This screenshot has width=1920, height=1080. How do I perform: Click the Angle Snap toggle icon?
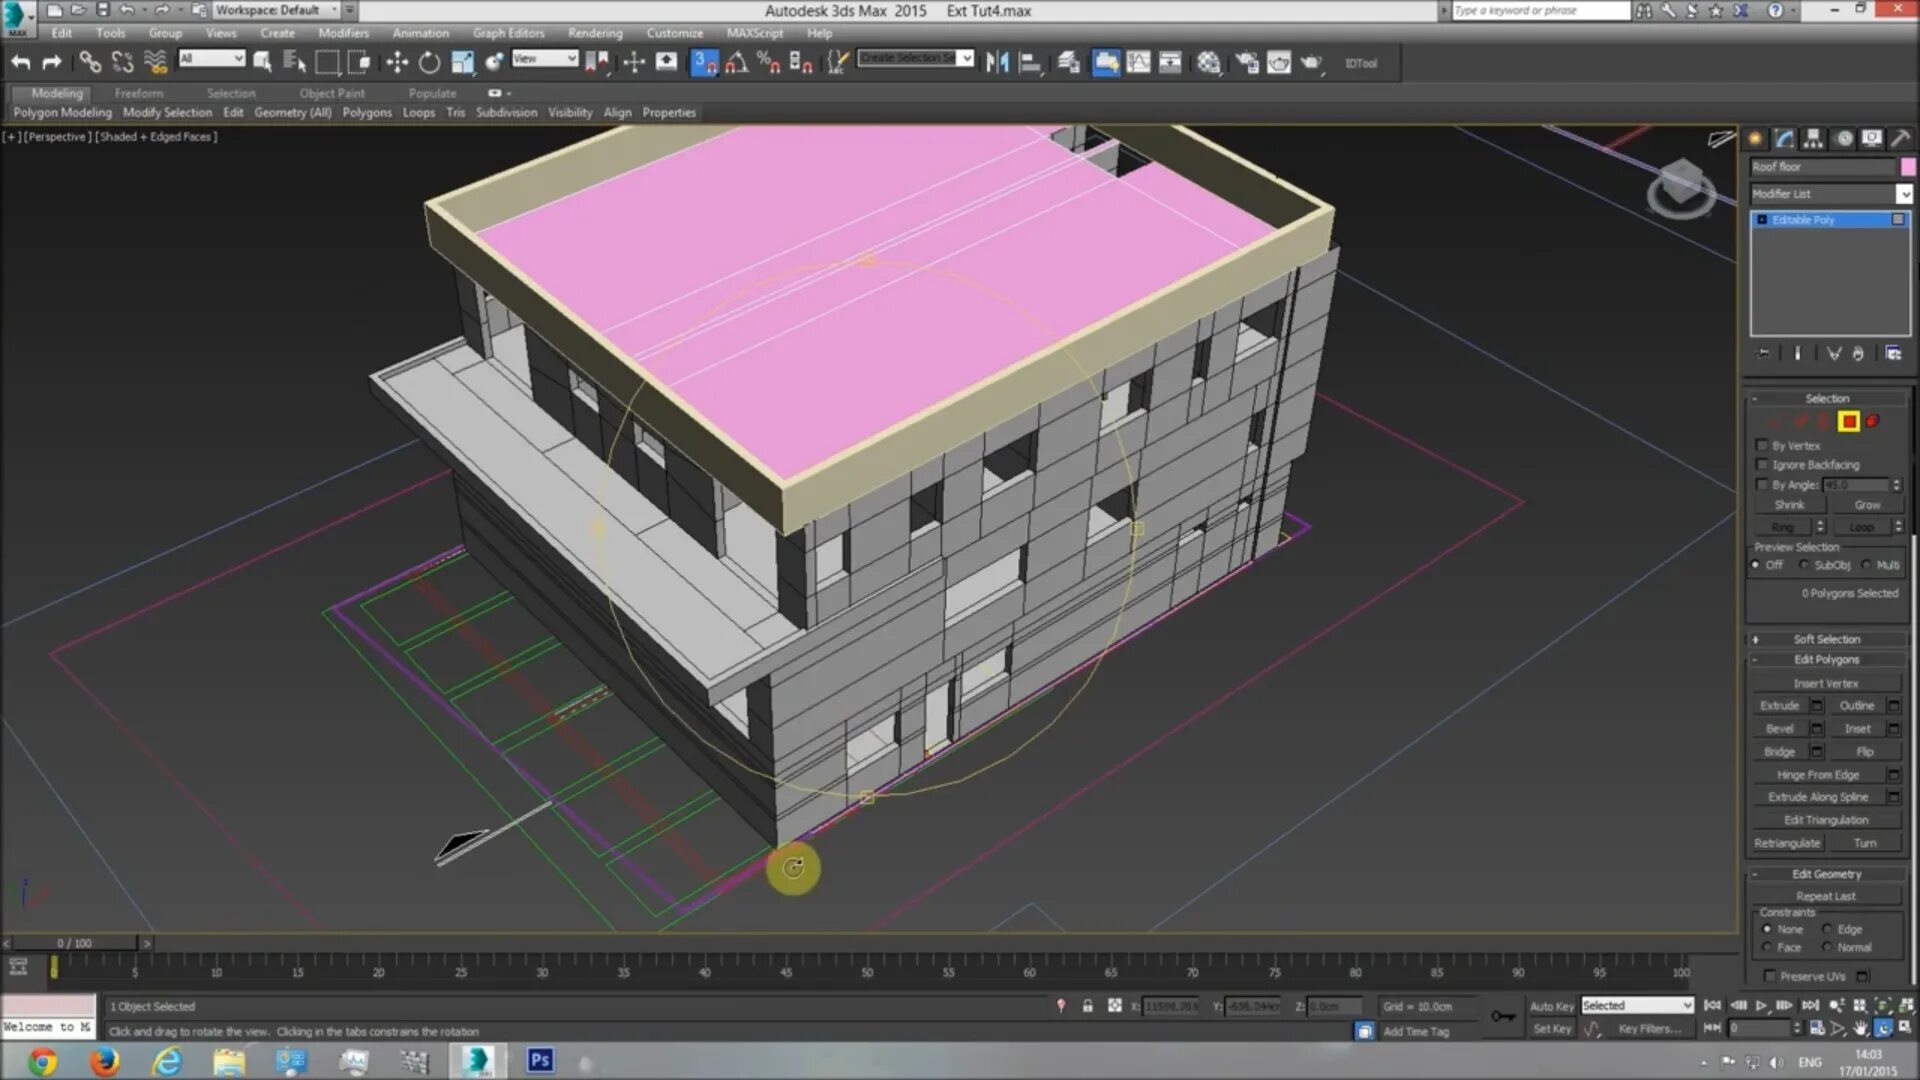pyautogui.click(x=736, y=63)
